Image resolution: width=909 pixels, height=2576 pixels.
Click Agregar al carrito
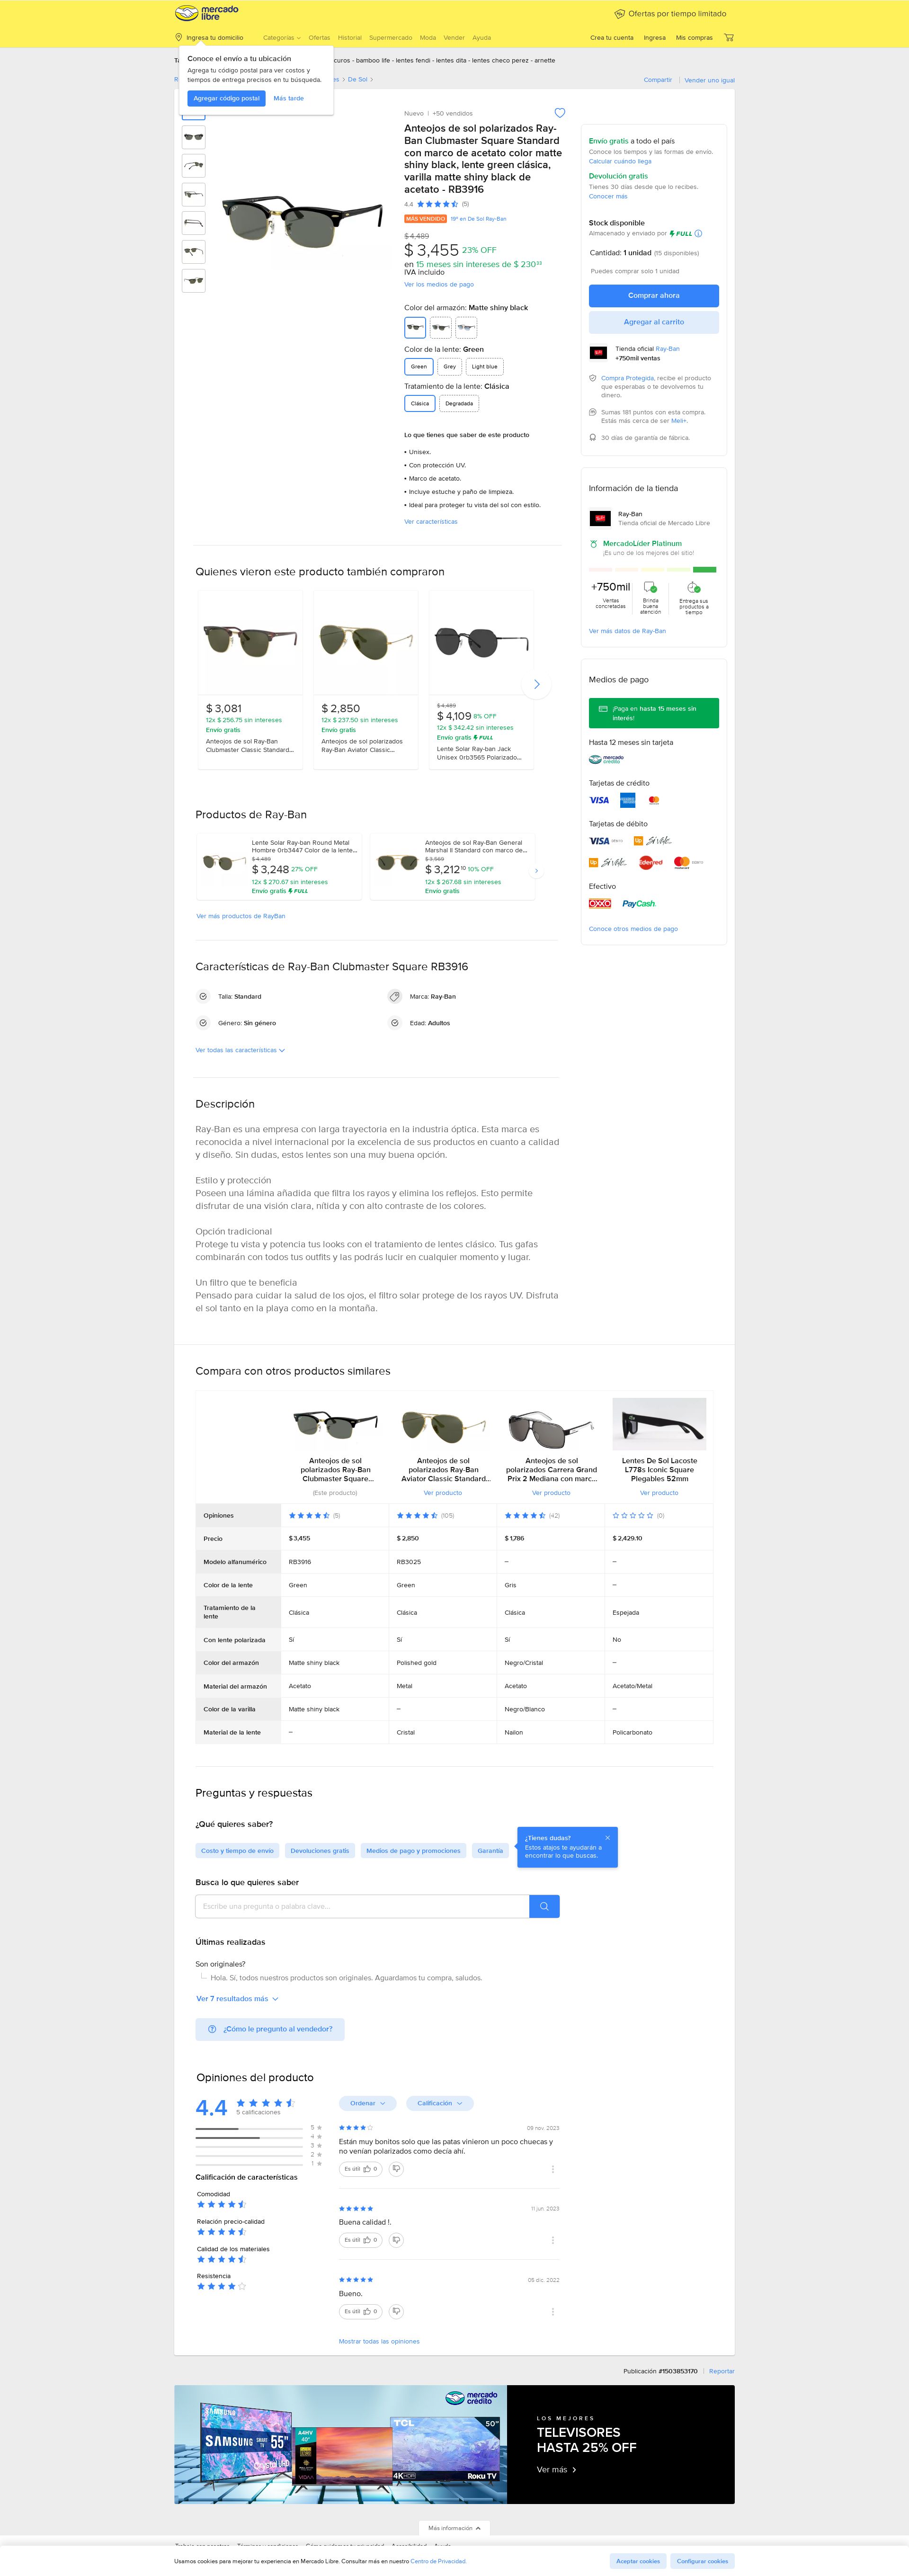pyautogui.click(x=654, y=322)
